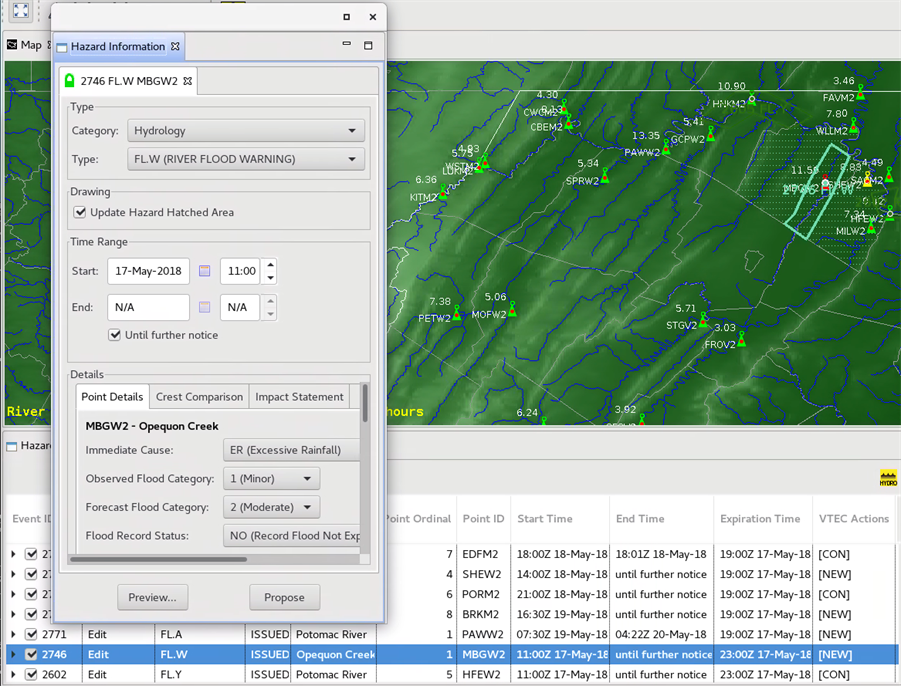901x686 pixels.
Task: Click the Start date field 17-May-2018
Action: click(x=148, y=271)
